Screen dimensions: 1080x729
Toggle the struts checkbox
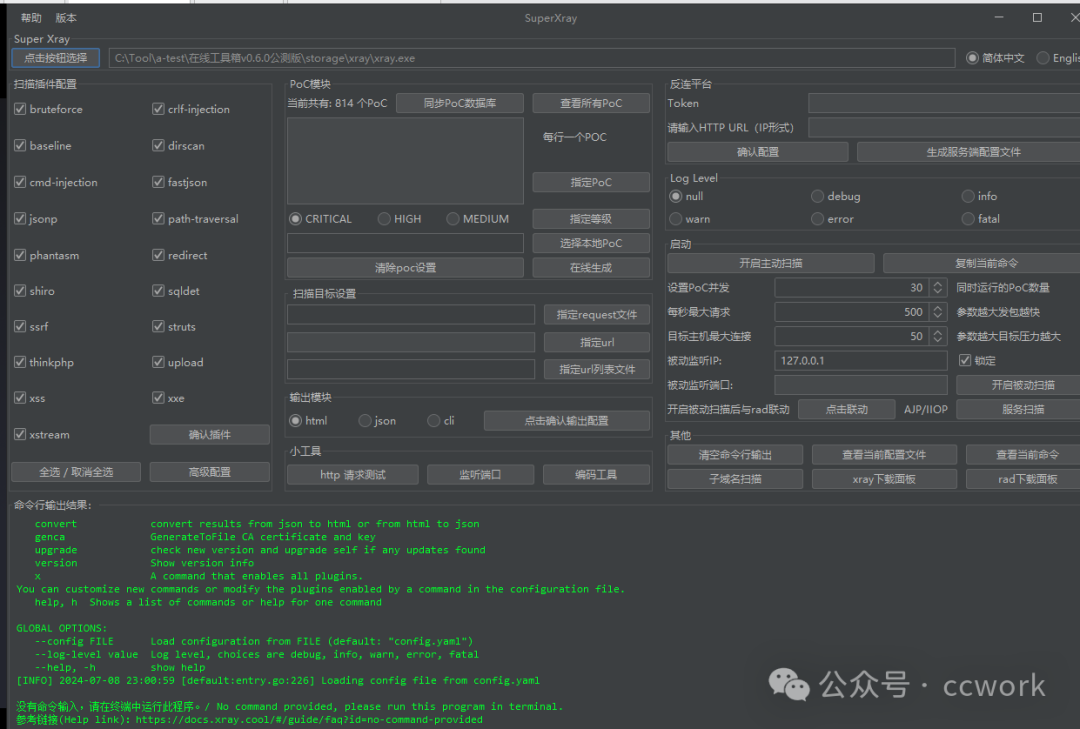point(158,327)
